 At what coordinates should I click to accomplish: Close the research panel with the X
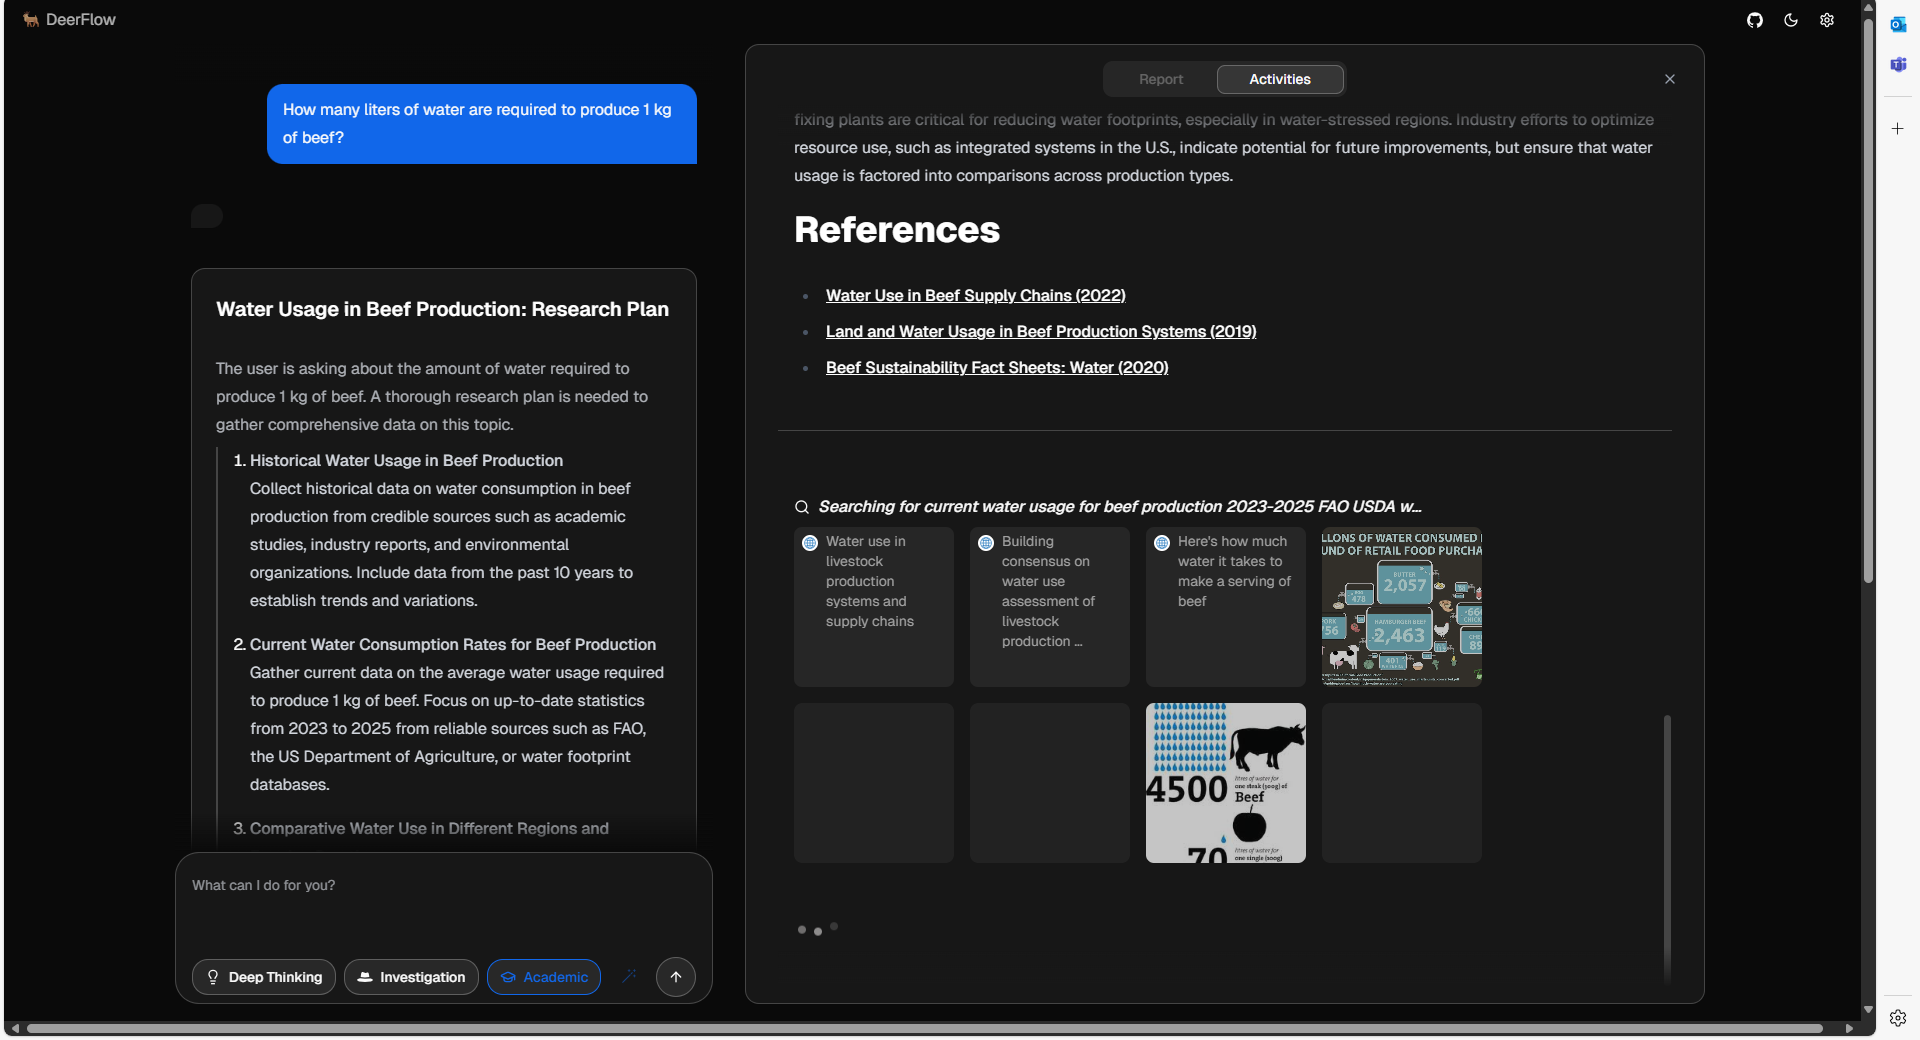tap(1670, 79)
